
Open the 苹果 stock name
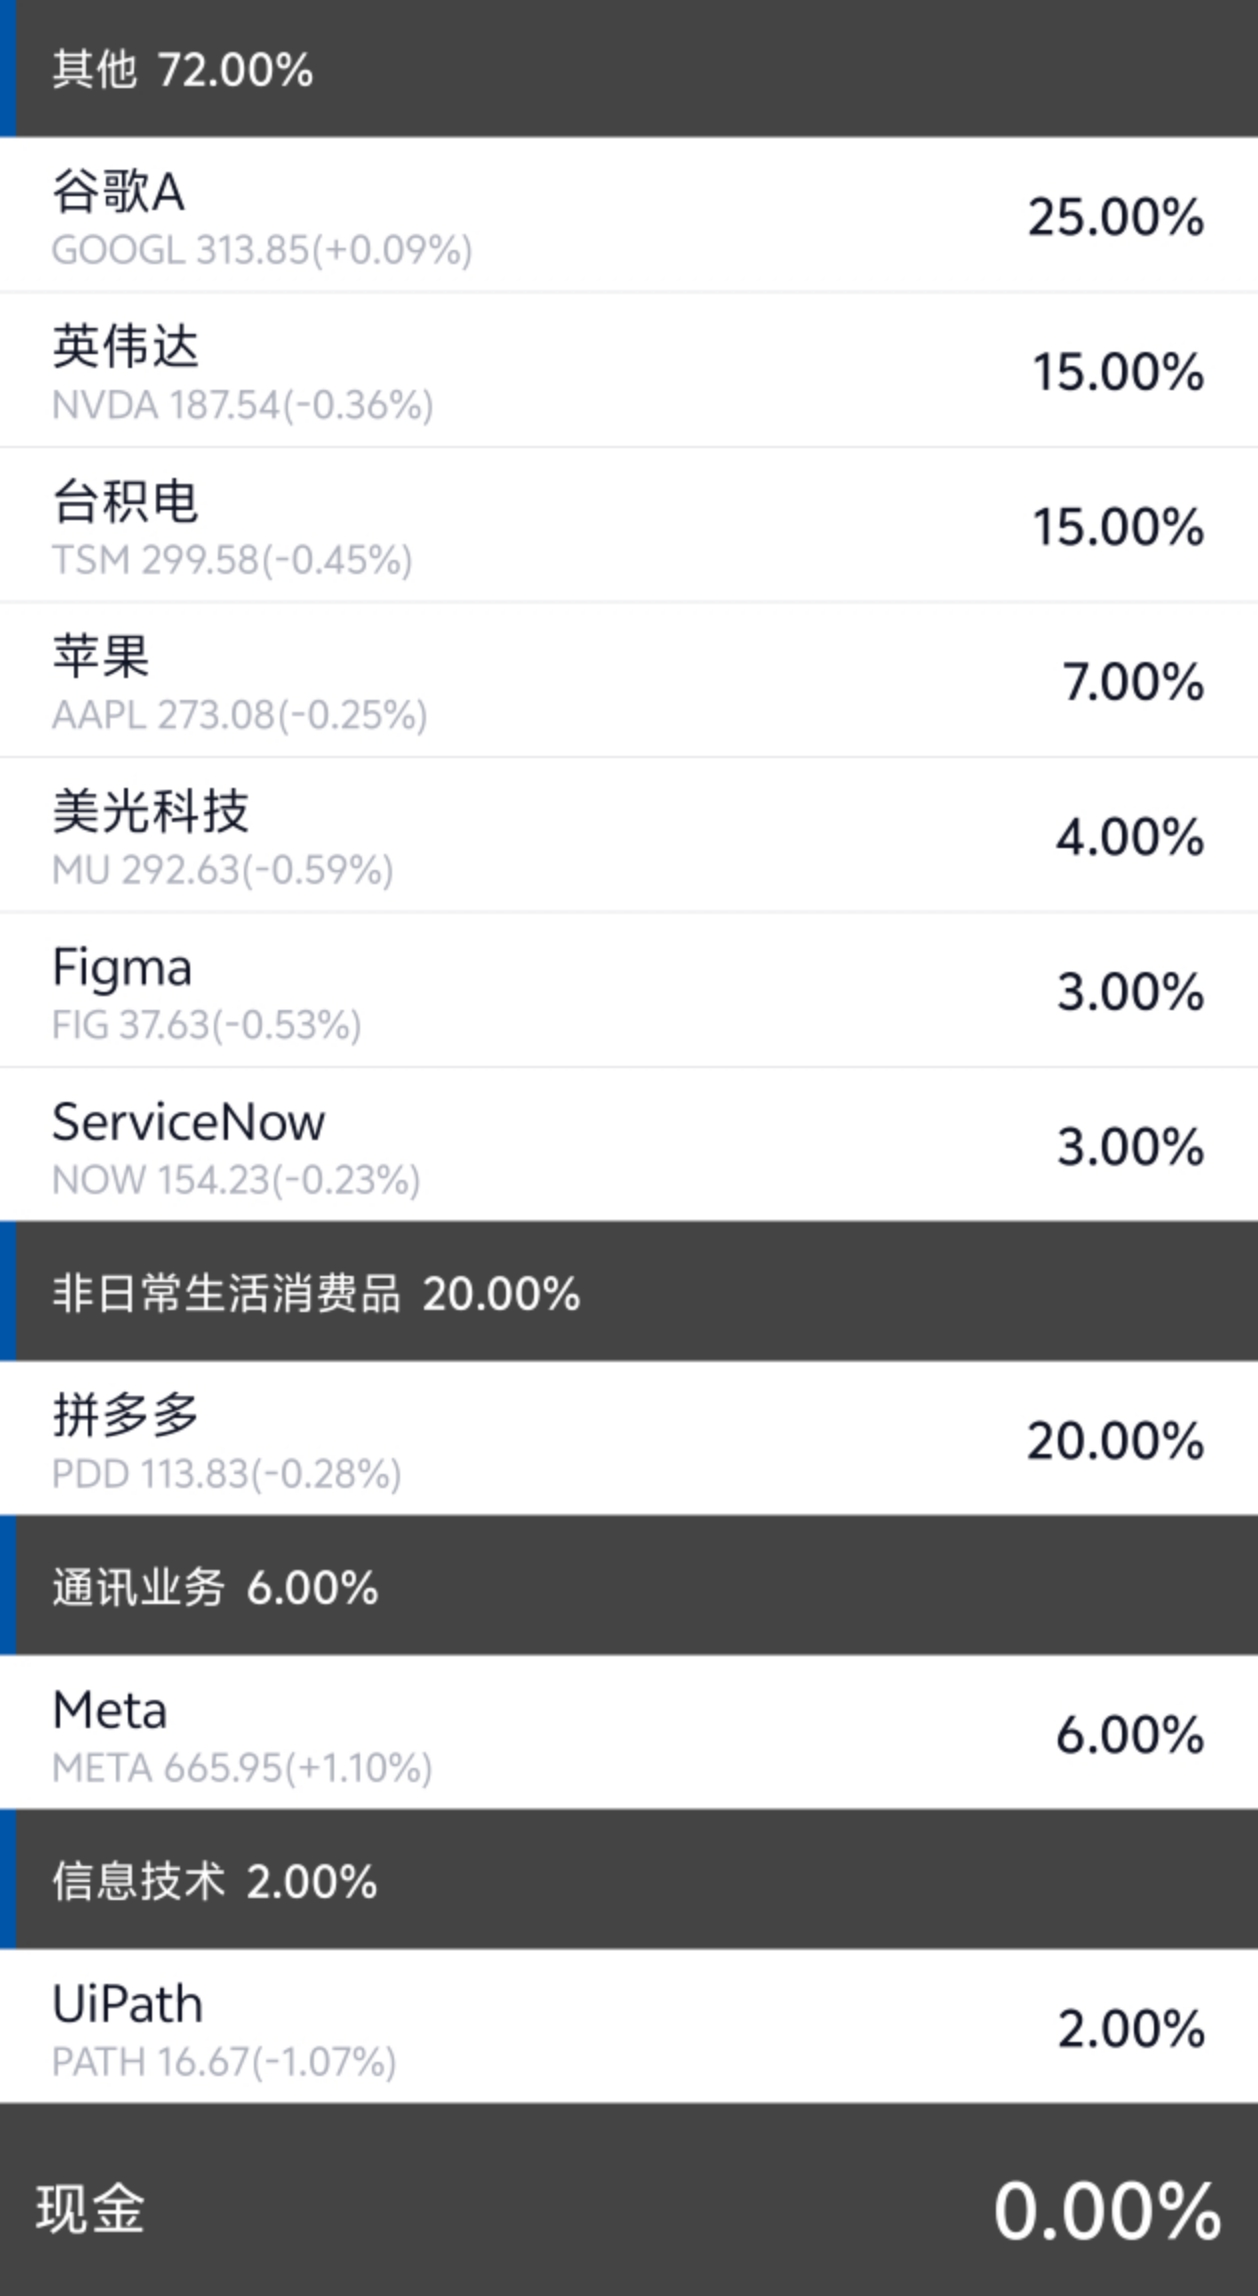[101, 656]
